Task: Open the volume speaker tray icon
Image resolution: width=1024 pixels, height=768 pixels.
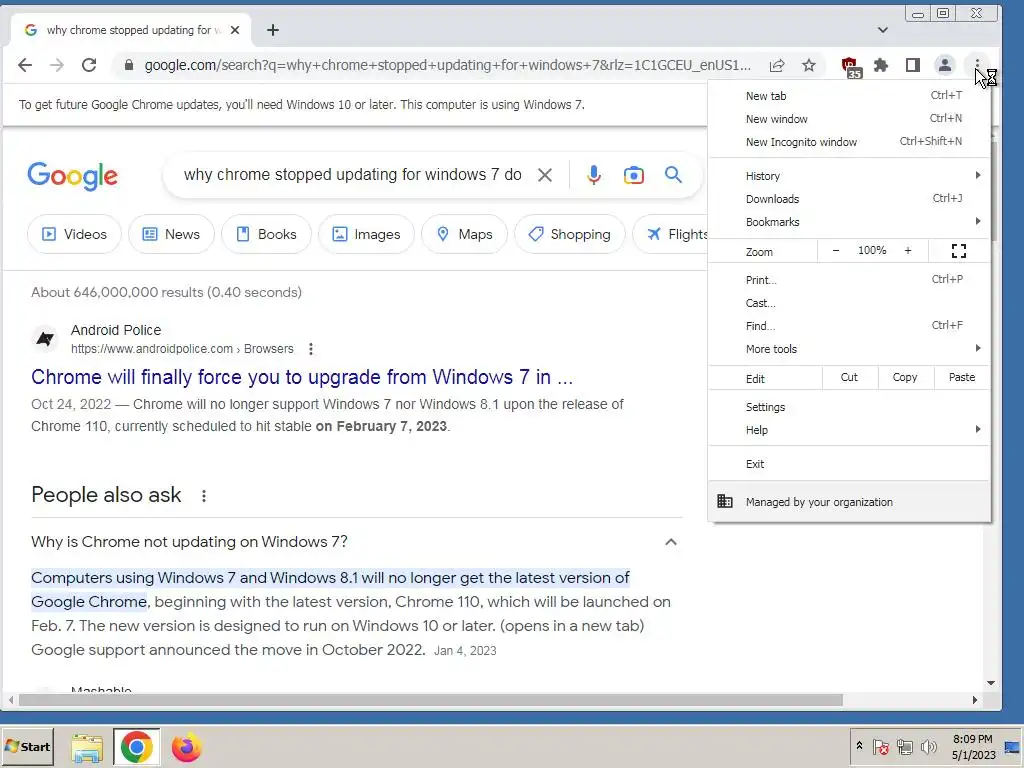Action: (928, 746)
